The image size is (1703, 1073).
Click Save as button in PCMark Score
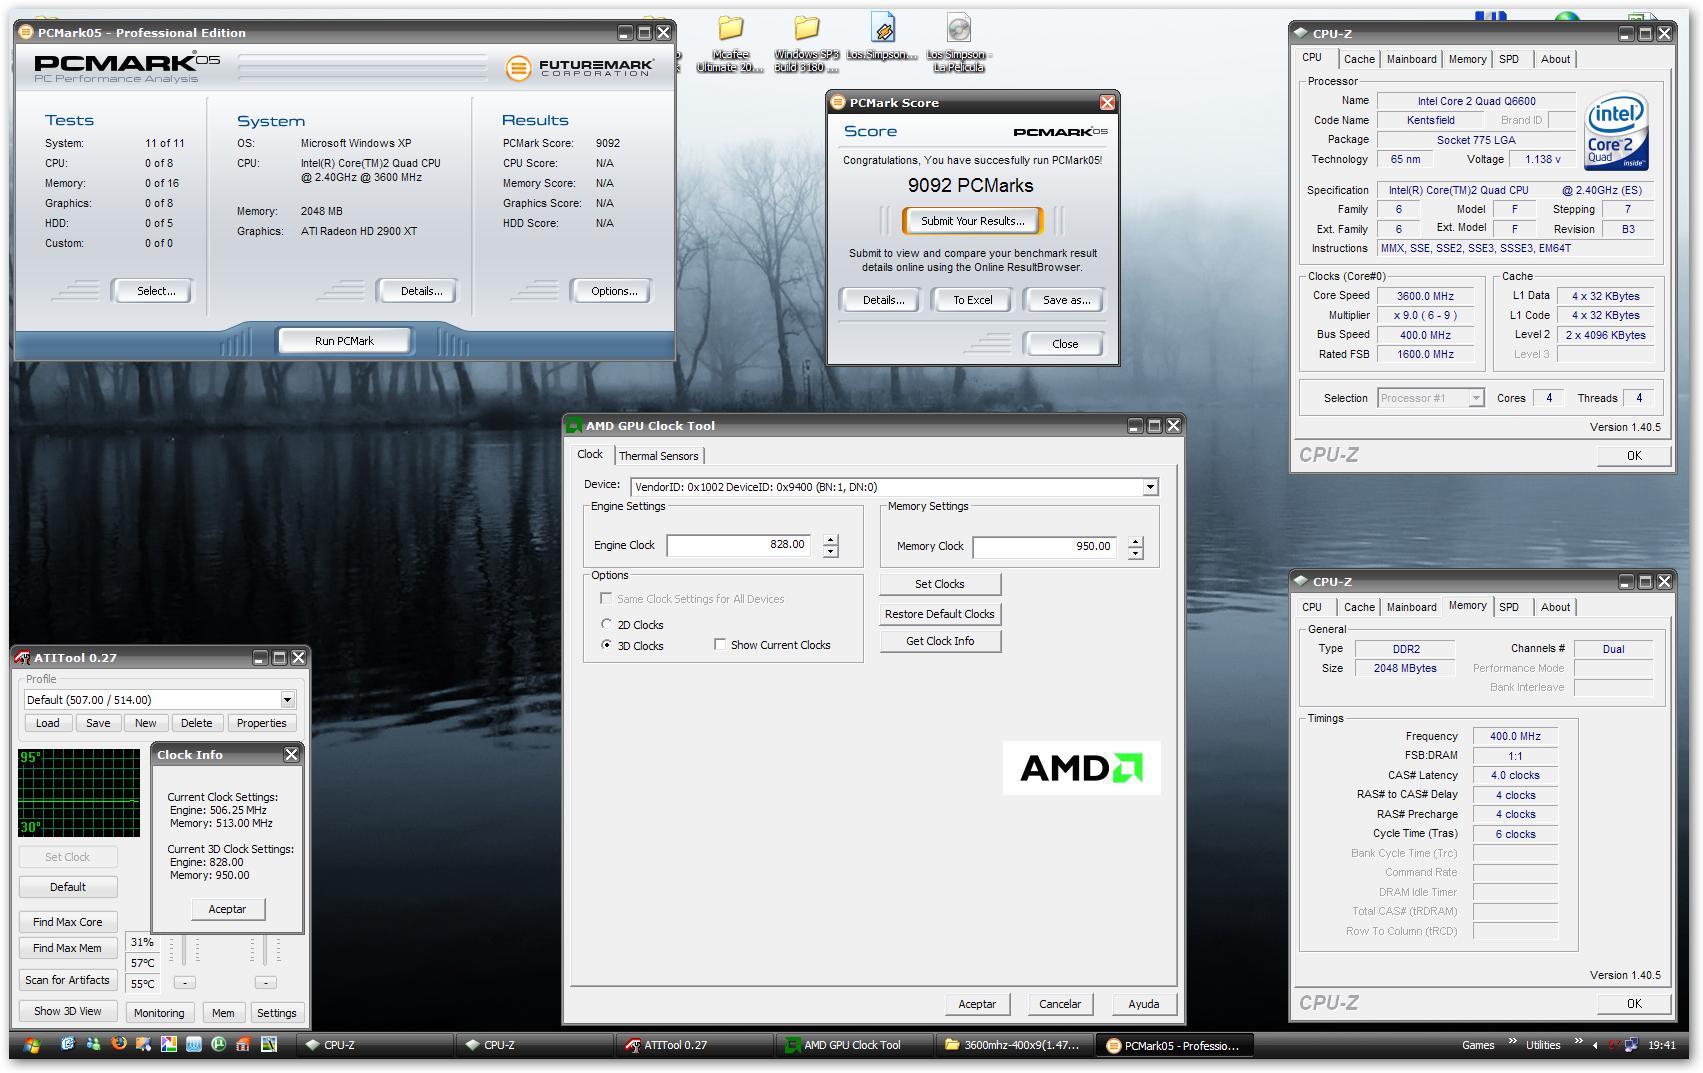[x=1066, y=300]
